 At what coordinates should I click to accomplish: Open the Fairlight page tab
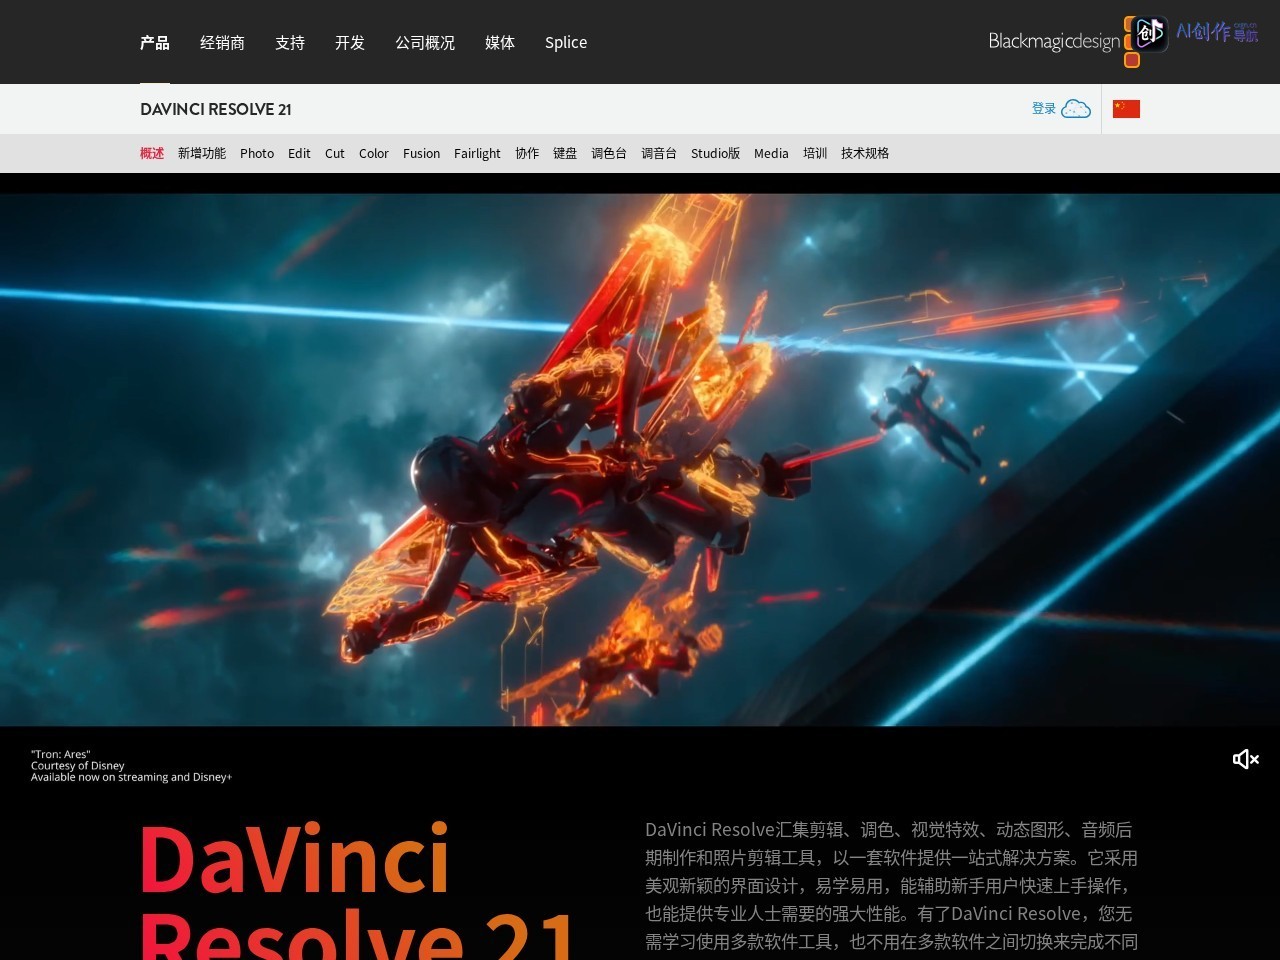pyautogui.click(x=477, y=153)
